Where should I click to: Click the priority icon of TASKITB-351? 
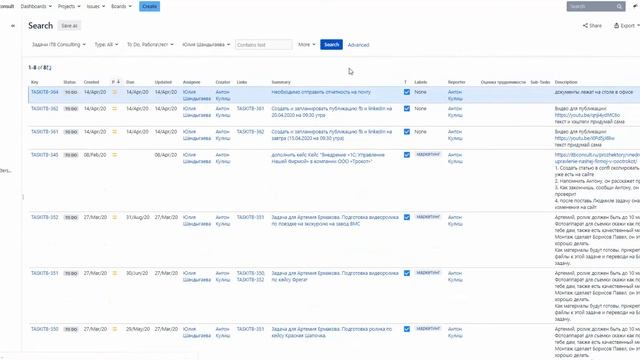coord(115,273)
